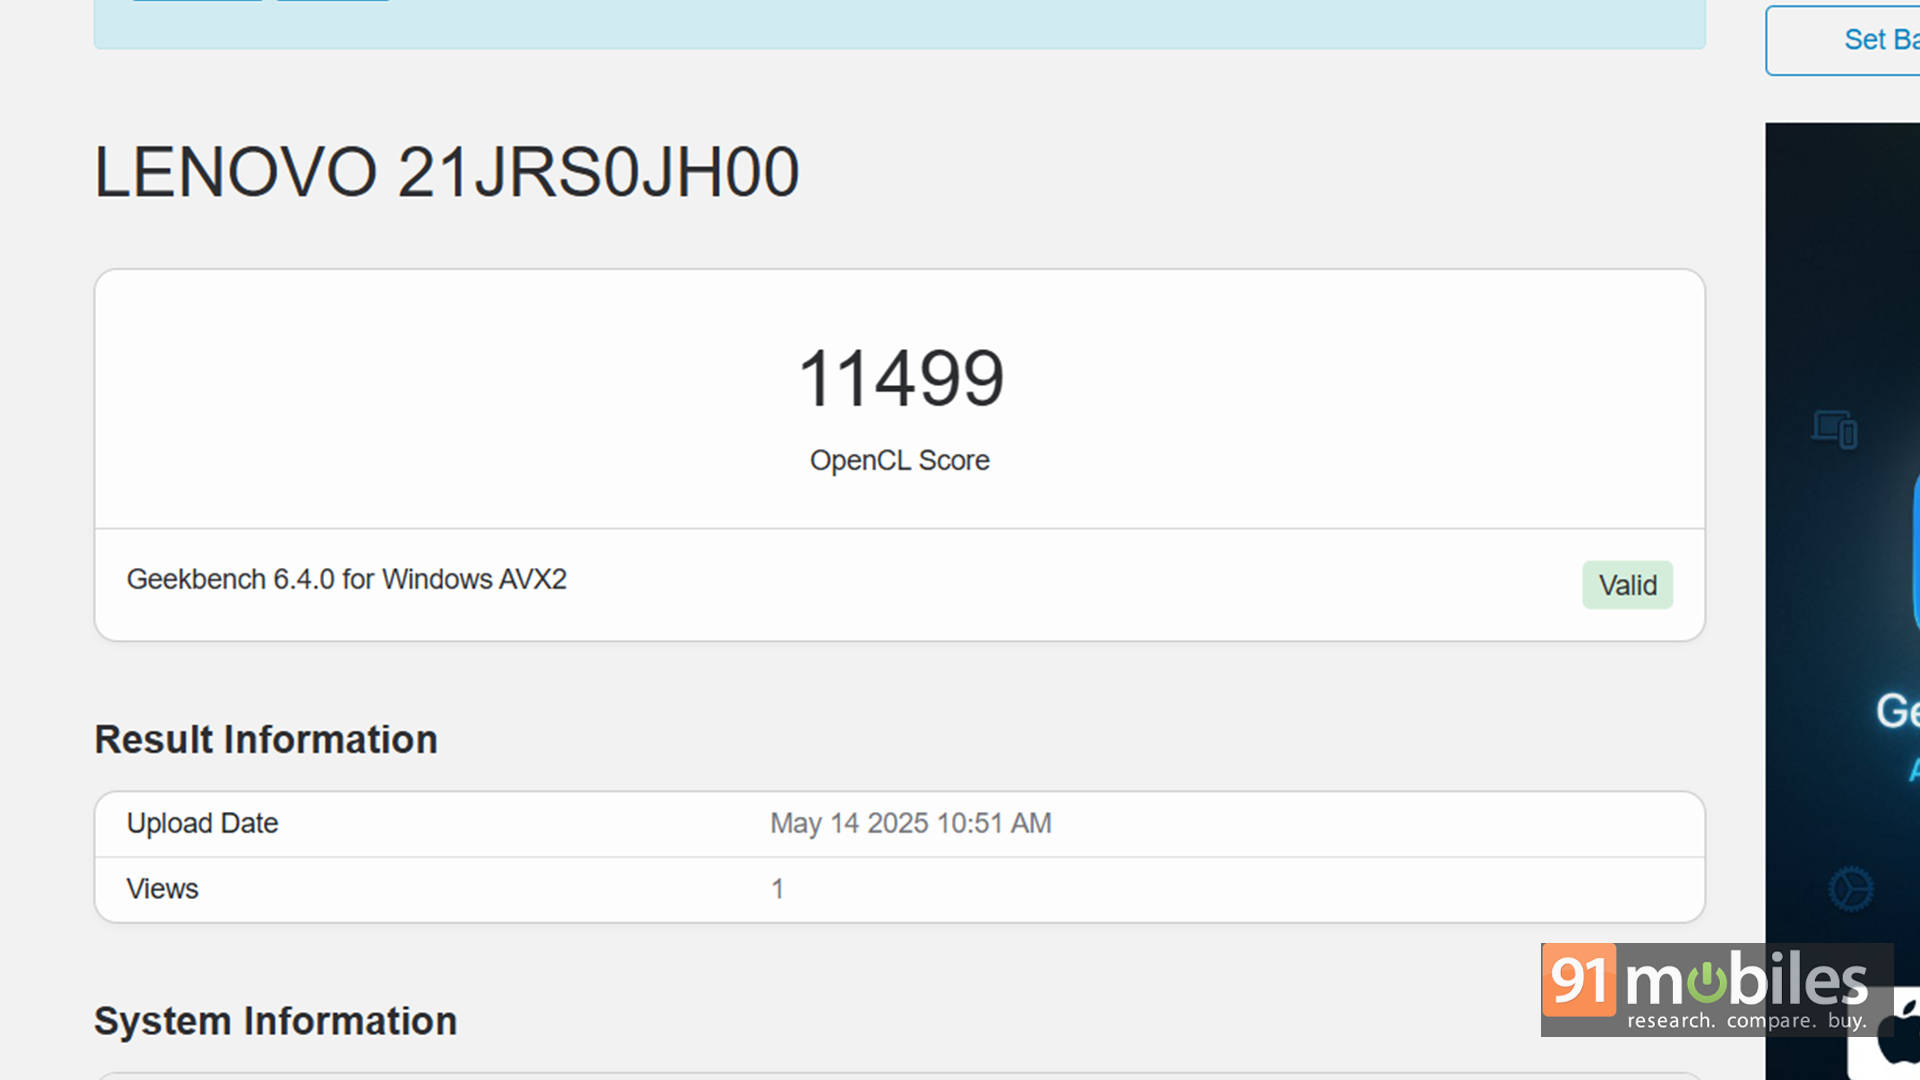Select the 11499 score value
Viewport: 1920px width, 1080px height.
pyautogui.click(x=900, y=378)
